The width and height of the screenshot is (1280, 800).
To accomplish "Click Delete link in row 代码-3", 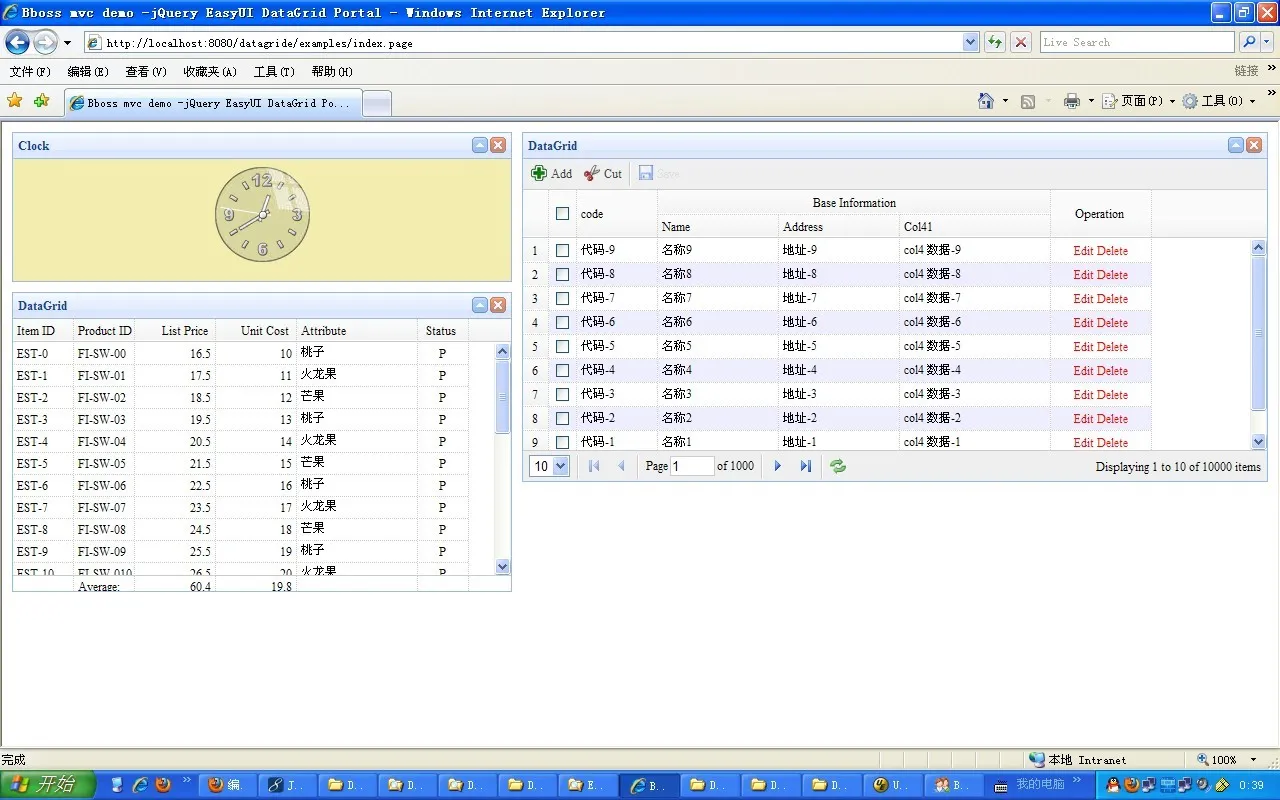I will (x=1112, y=395).
